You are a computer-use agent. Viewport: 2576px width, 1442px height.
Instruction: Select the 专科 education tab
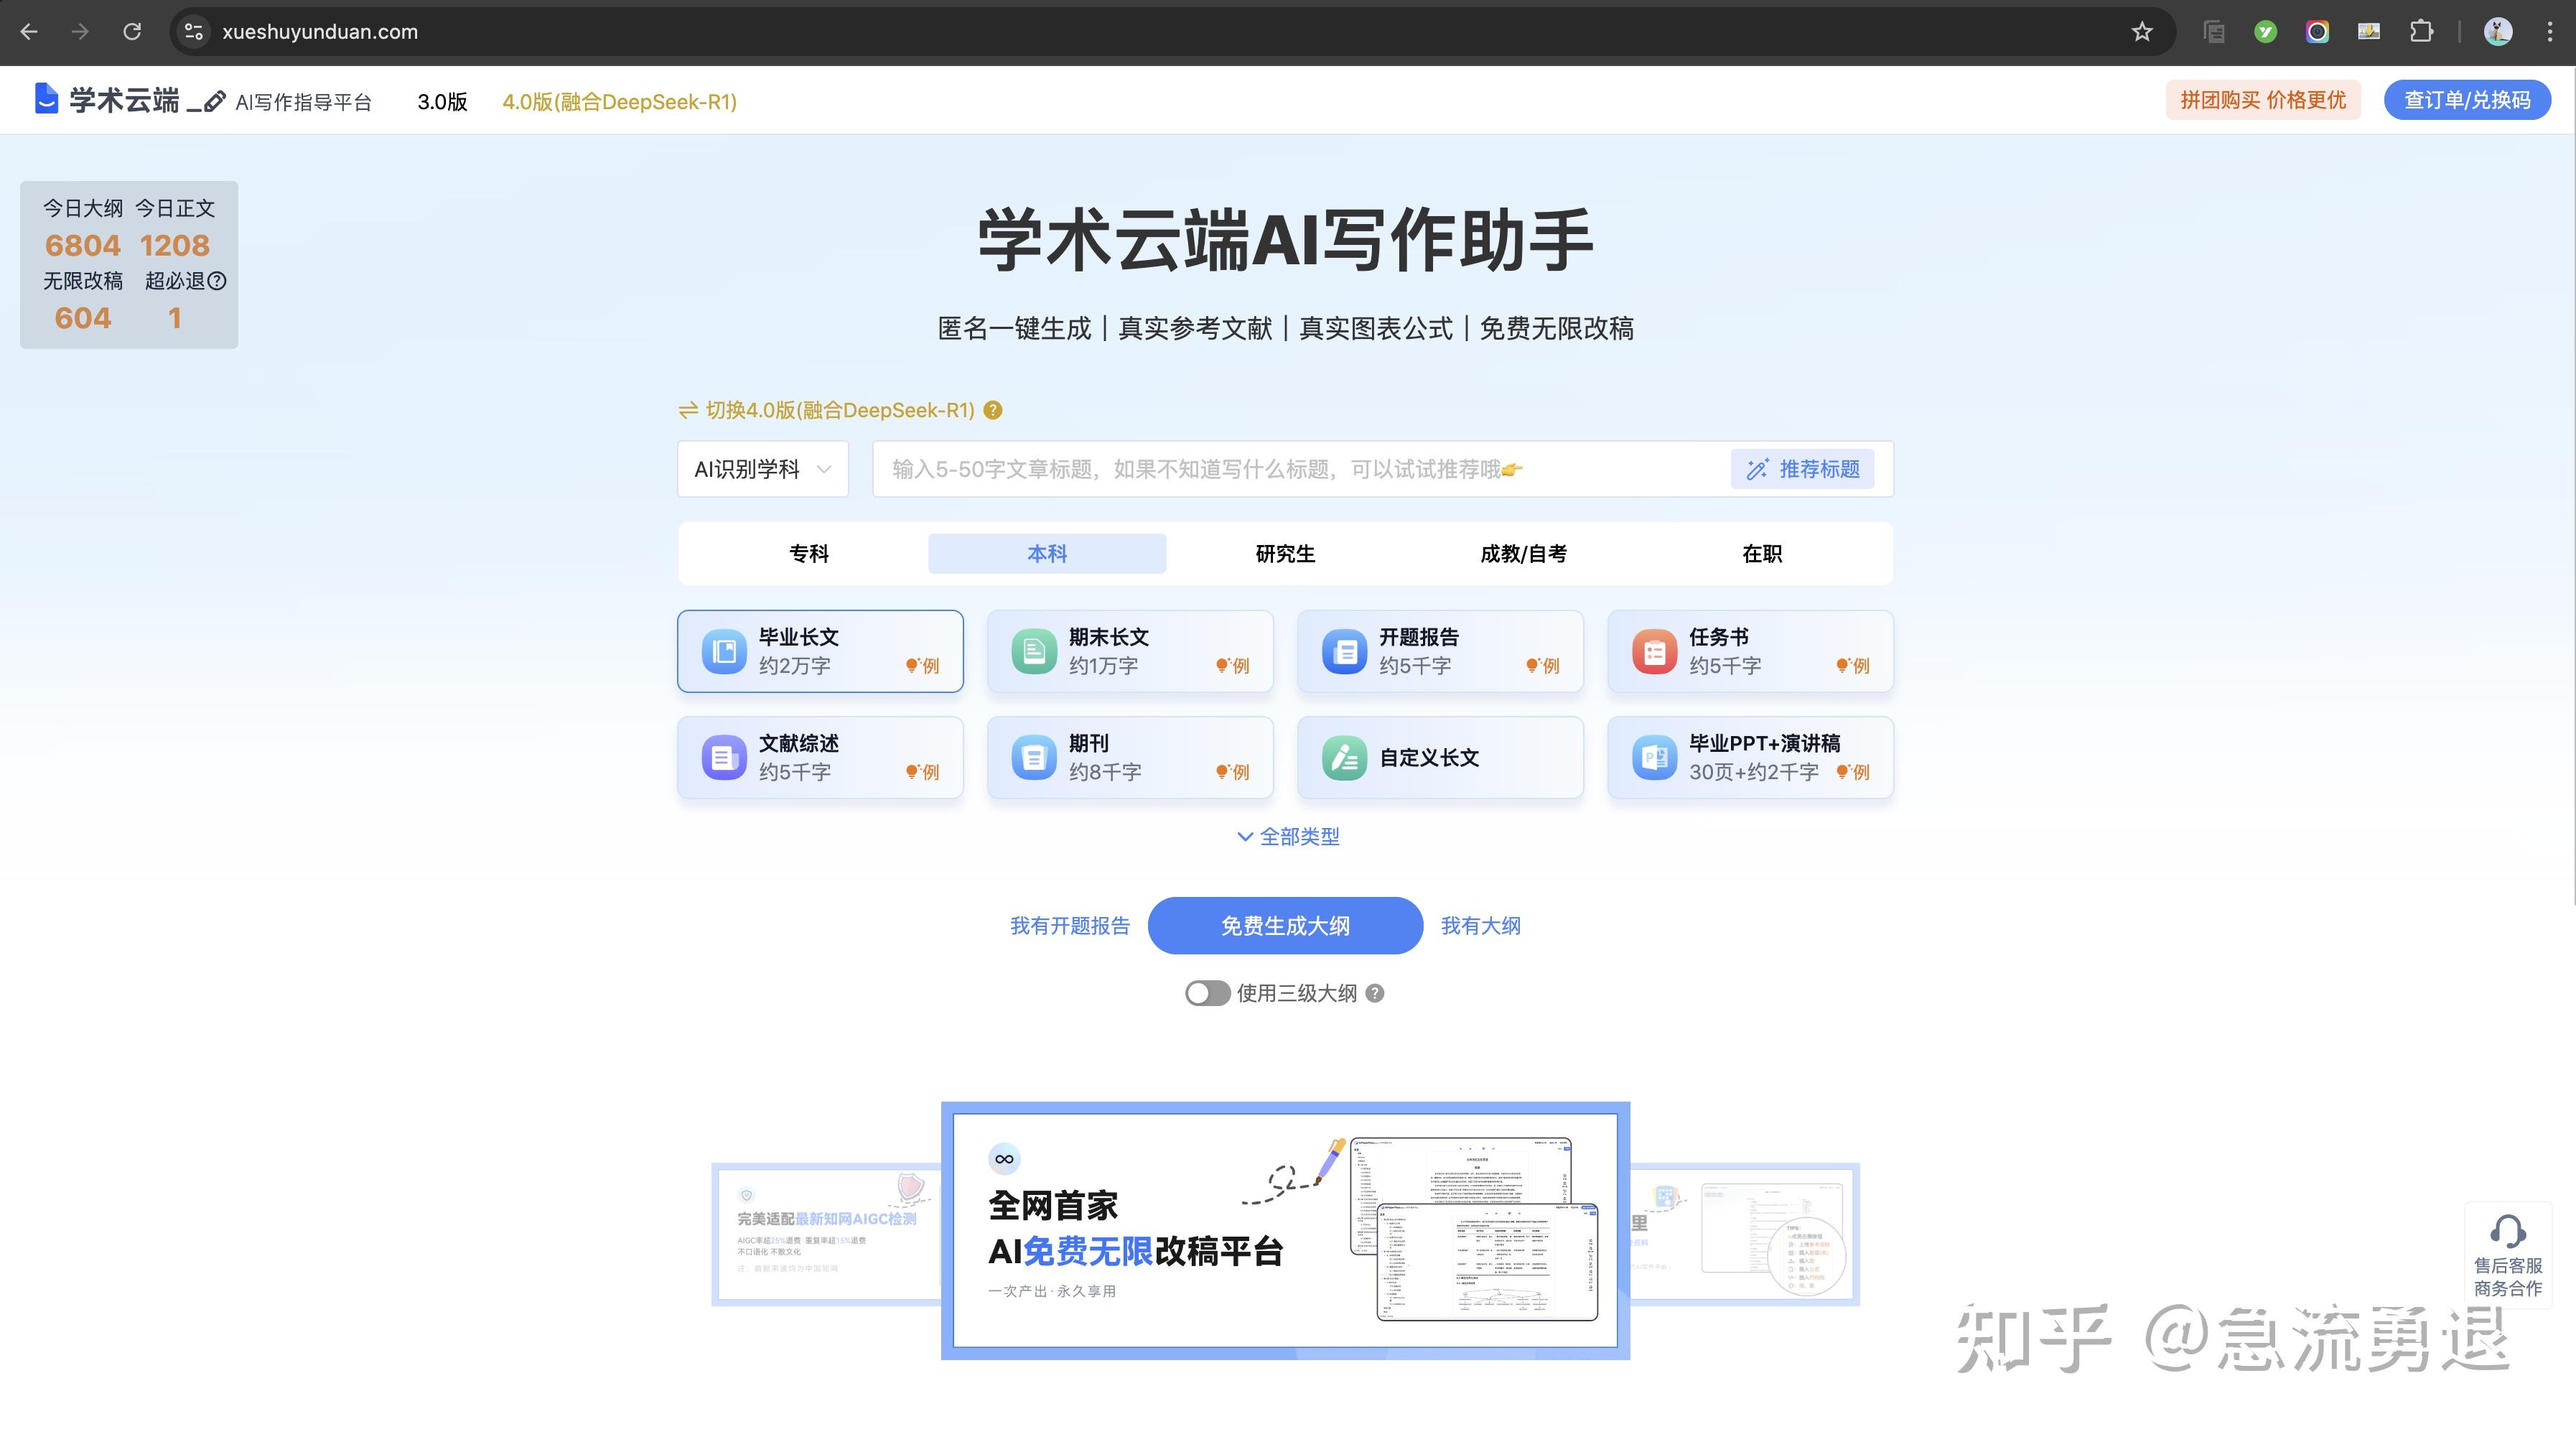click(809, 554)
